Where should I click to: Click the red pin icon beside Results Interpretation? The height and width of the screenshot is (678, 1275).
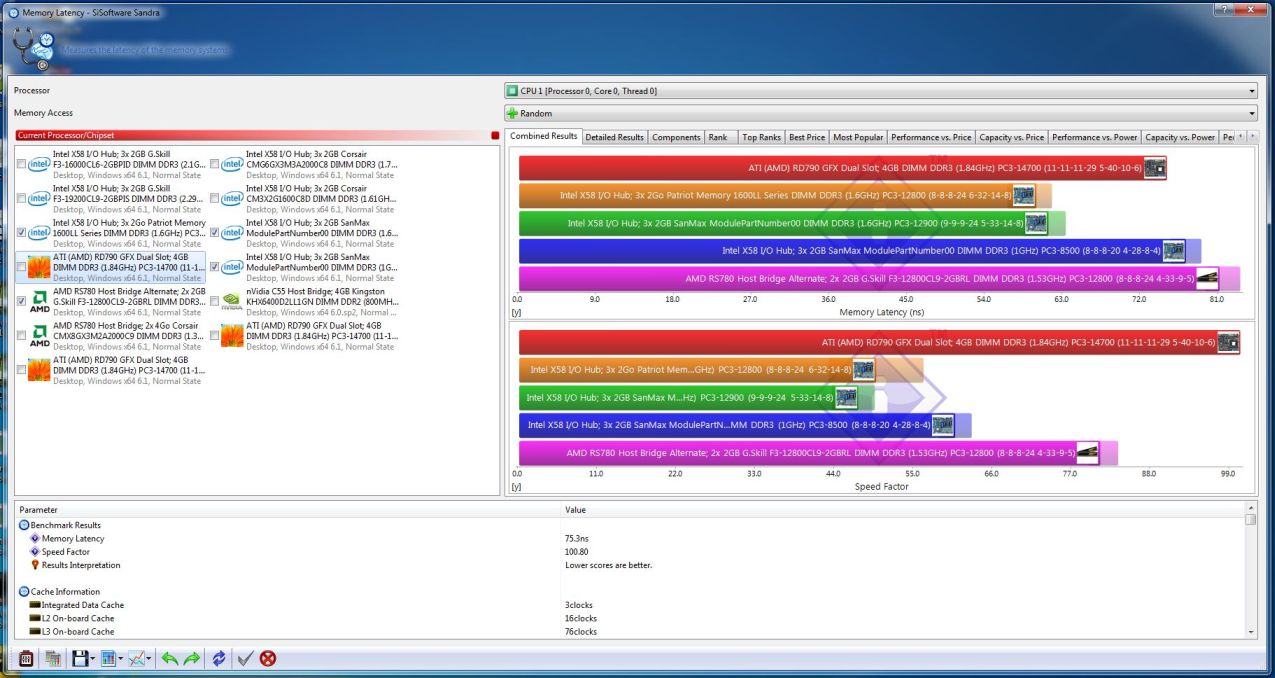[35, 565]
